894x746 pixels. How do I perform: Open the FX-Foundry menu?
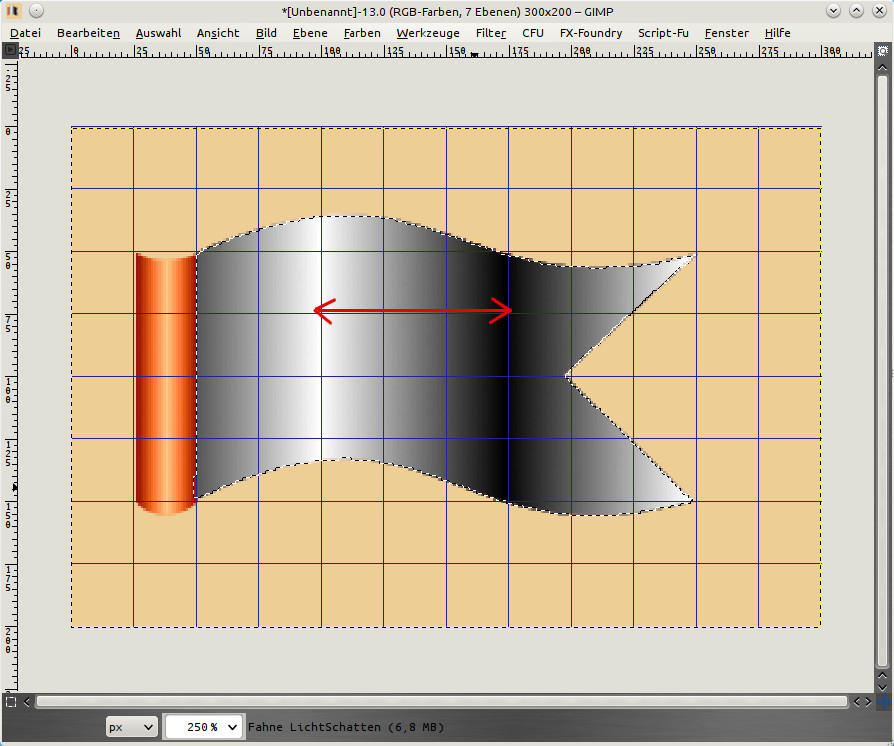(x=591, y=33)
